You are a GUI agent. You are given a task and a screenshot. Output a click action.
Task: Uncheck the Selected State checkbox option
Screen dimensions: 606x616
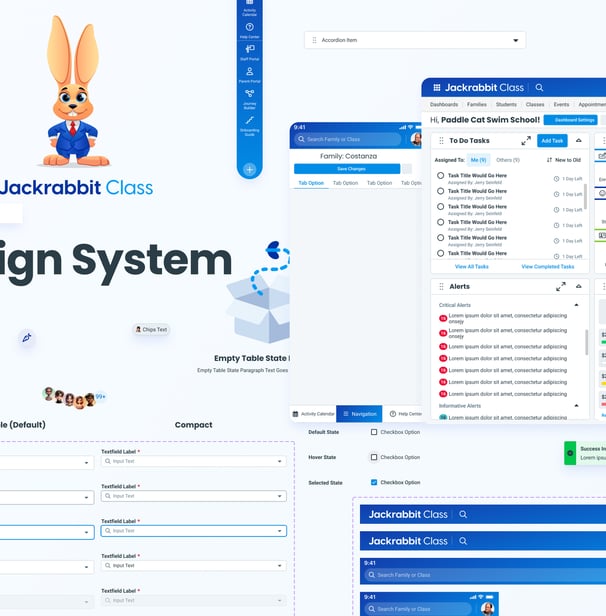click(x=374, y=482)
